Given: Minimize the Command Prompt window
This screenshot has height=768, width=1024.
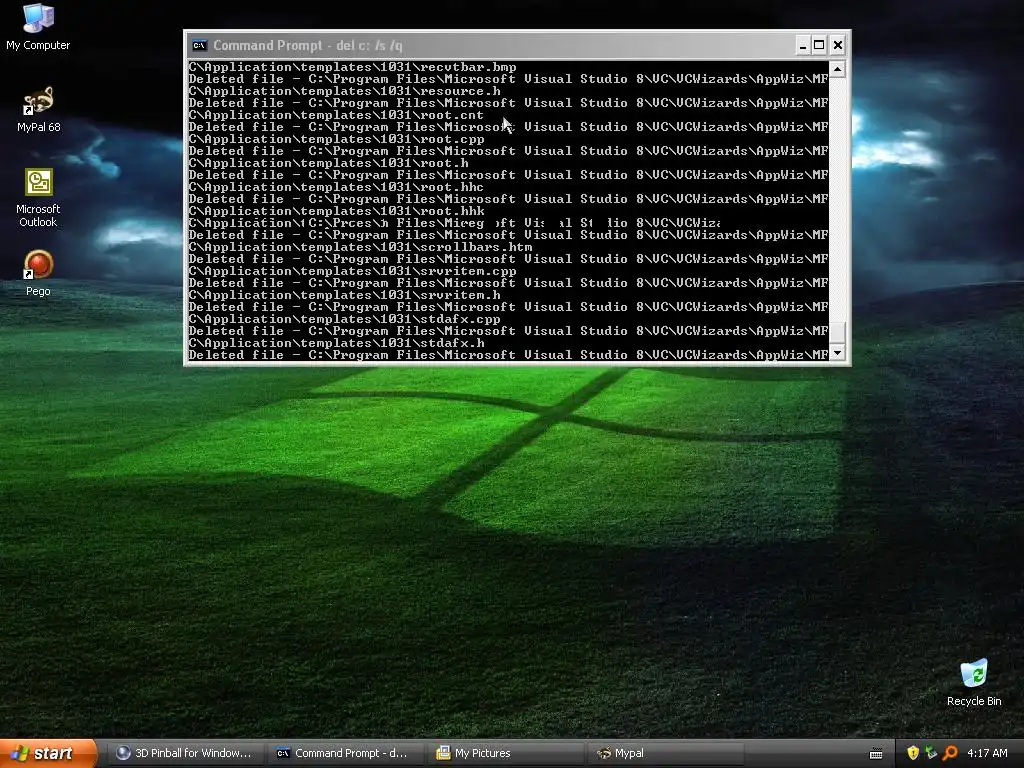Looking at the screenshot, I should [x=803, y=45].
